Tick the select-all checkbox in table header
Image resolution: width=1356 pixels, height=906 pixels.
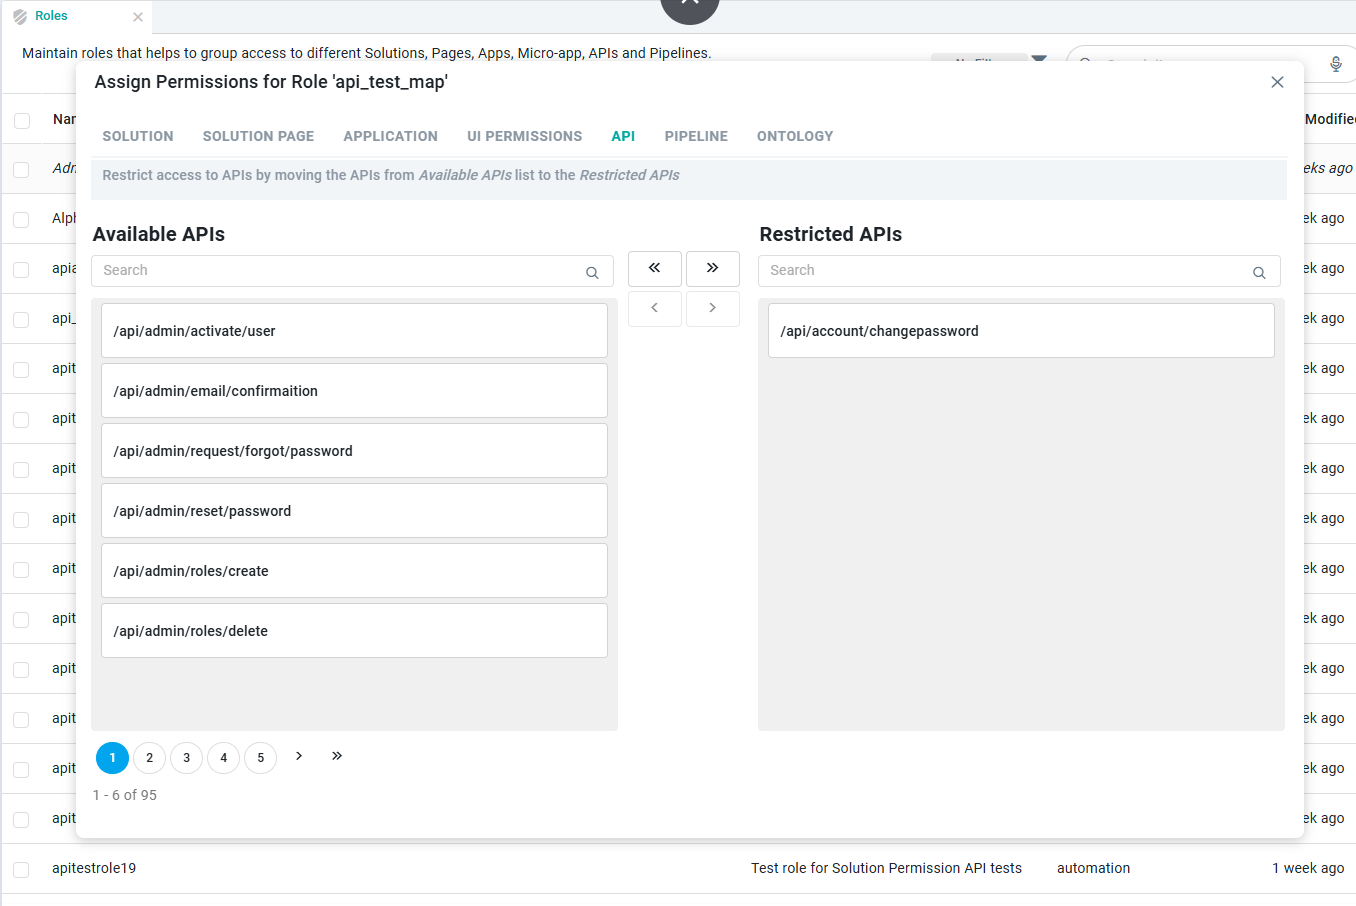point(22,121)
